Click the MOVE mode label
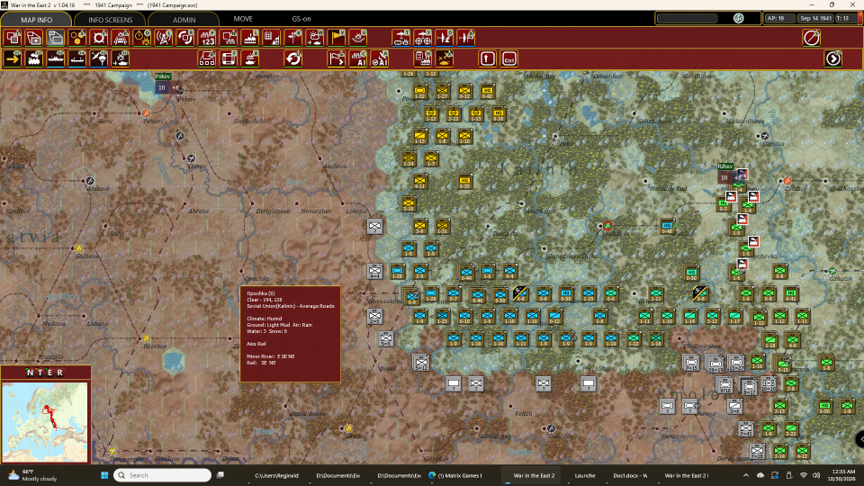This screenshot has height=486, width=864. click(243, 19)
